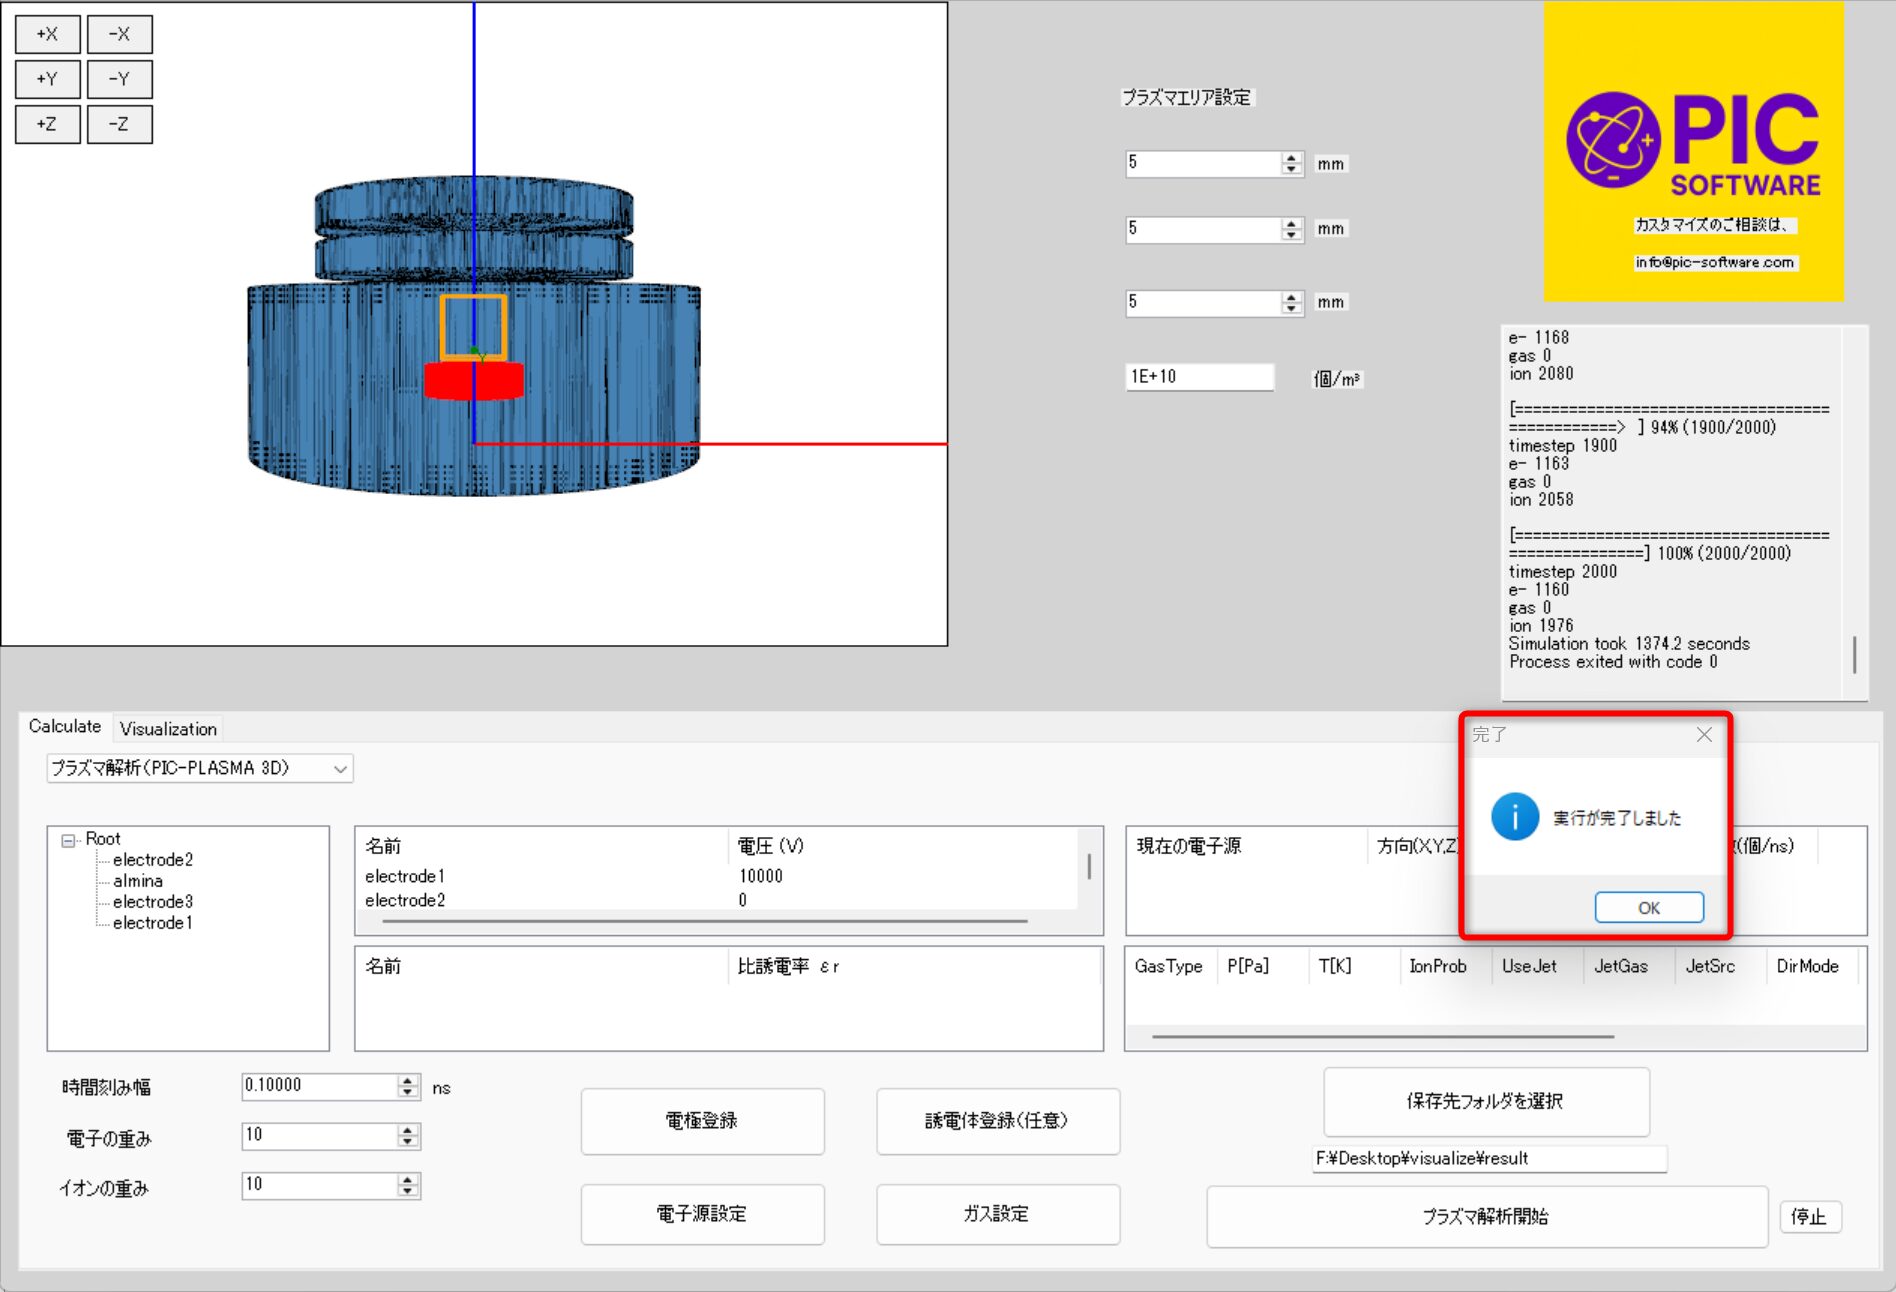Screen dimensions: 1896x1292
Task: Open ガス設定 settings
Action: pyautogui.click(x=997, y=1214)
